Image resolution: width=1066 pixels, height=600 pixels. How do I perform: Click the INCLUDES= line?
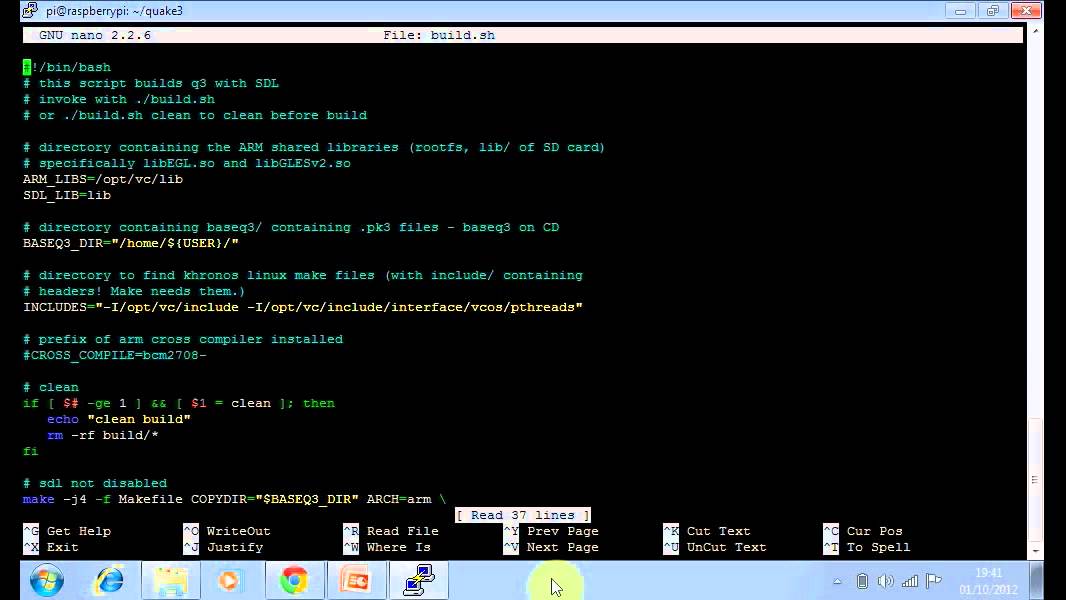303,307
